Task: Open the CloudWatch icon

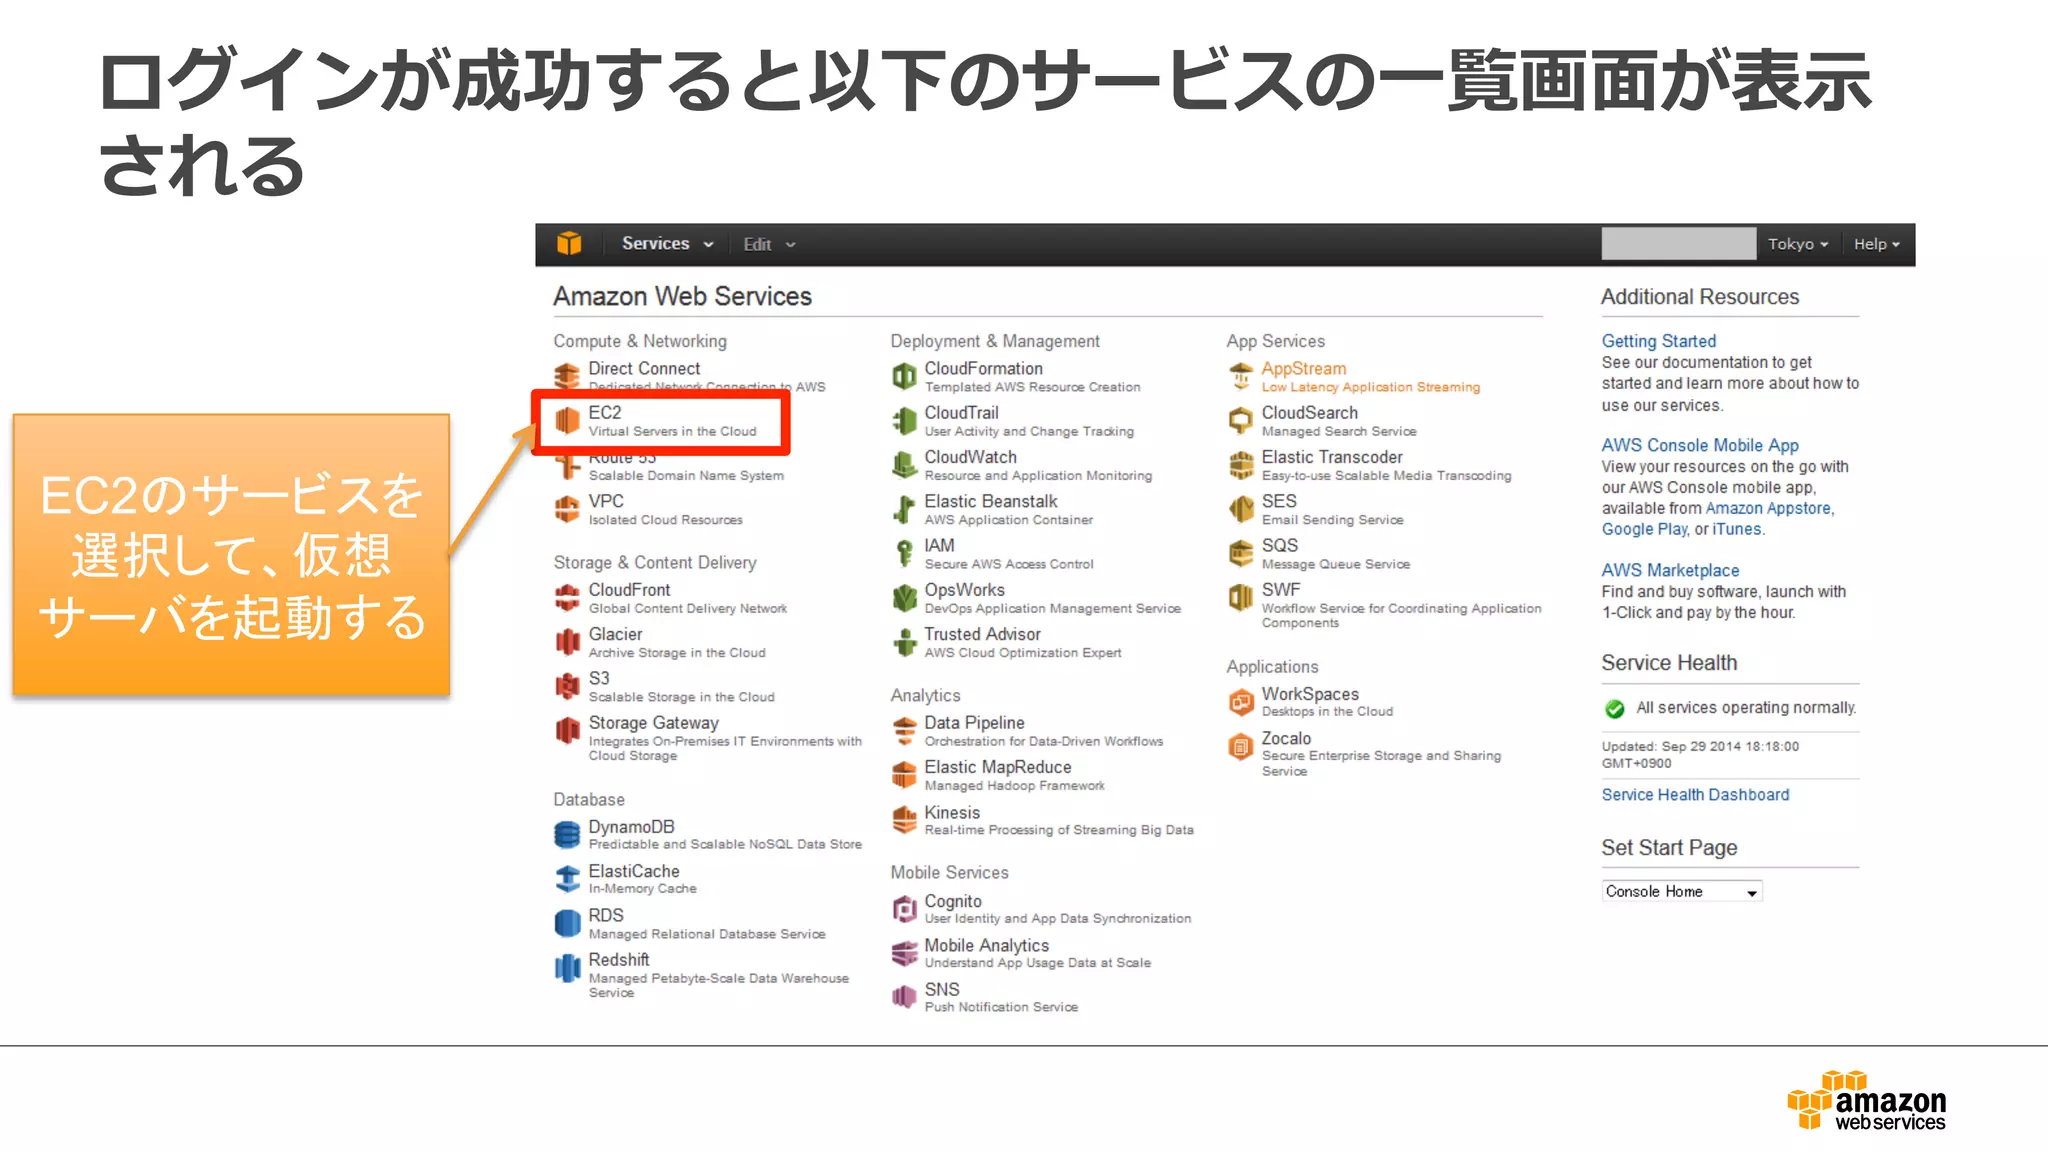Action: point(904,464)
